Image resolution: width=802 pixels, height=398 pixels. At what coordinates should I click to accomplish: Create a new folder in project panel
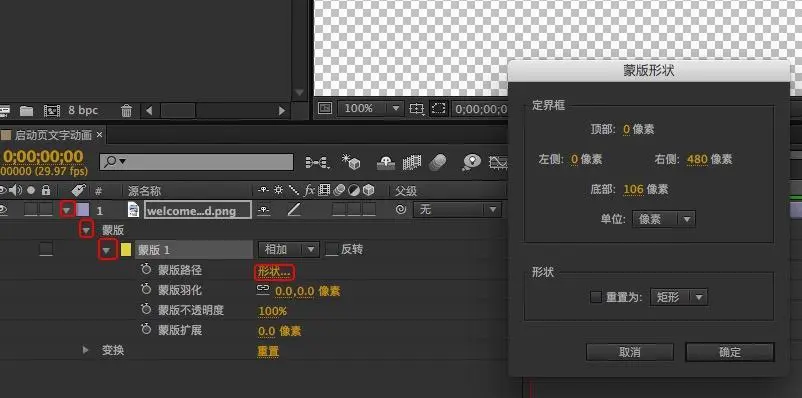point(26,110)
